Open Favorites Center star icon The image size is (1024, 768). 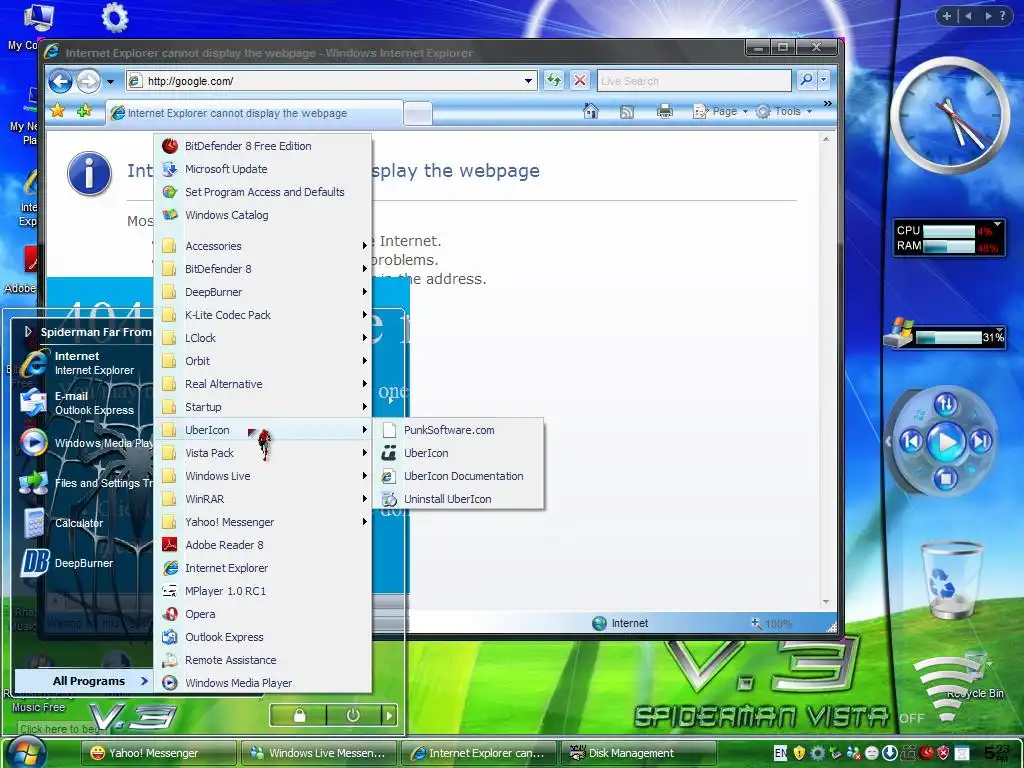[57, 111]
